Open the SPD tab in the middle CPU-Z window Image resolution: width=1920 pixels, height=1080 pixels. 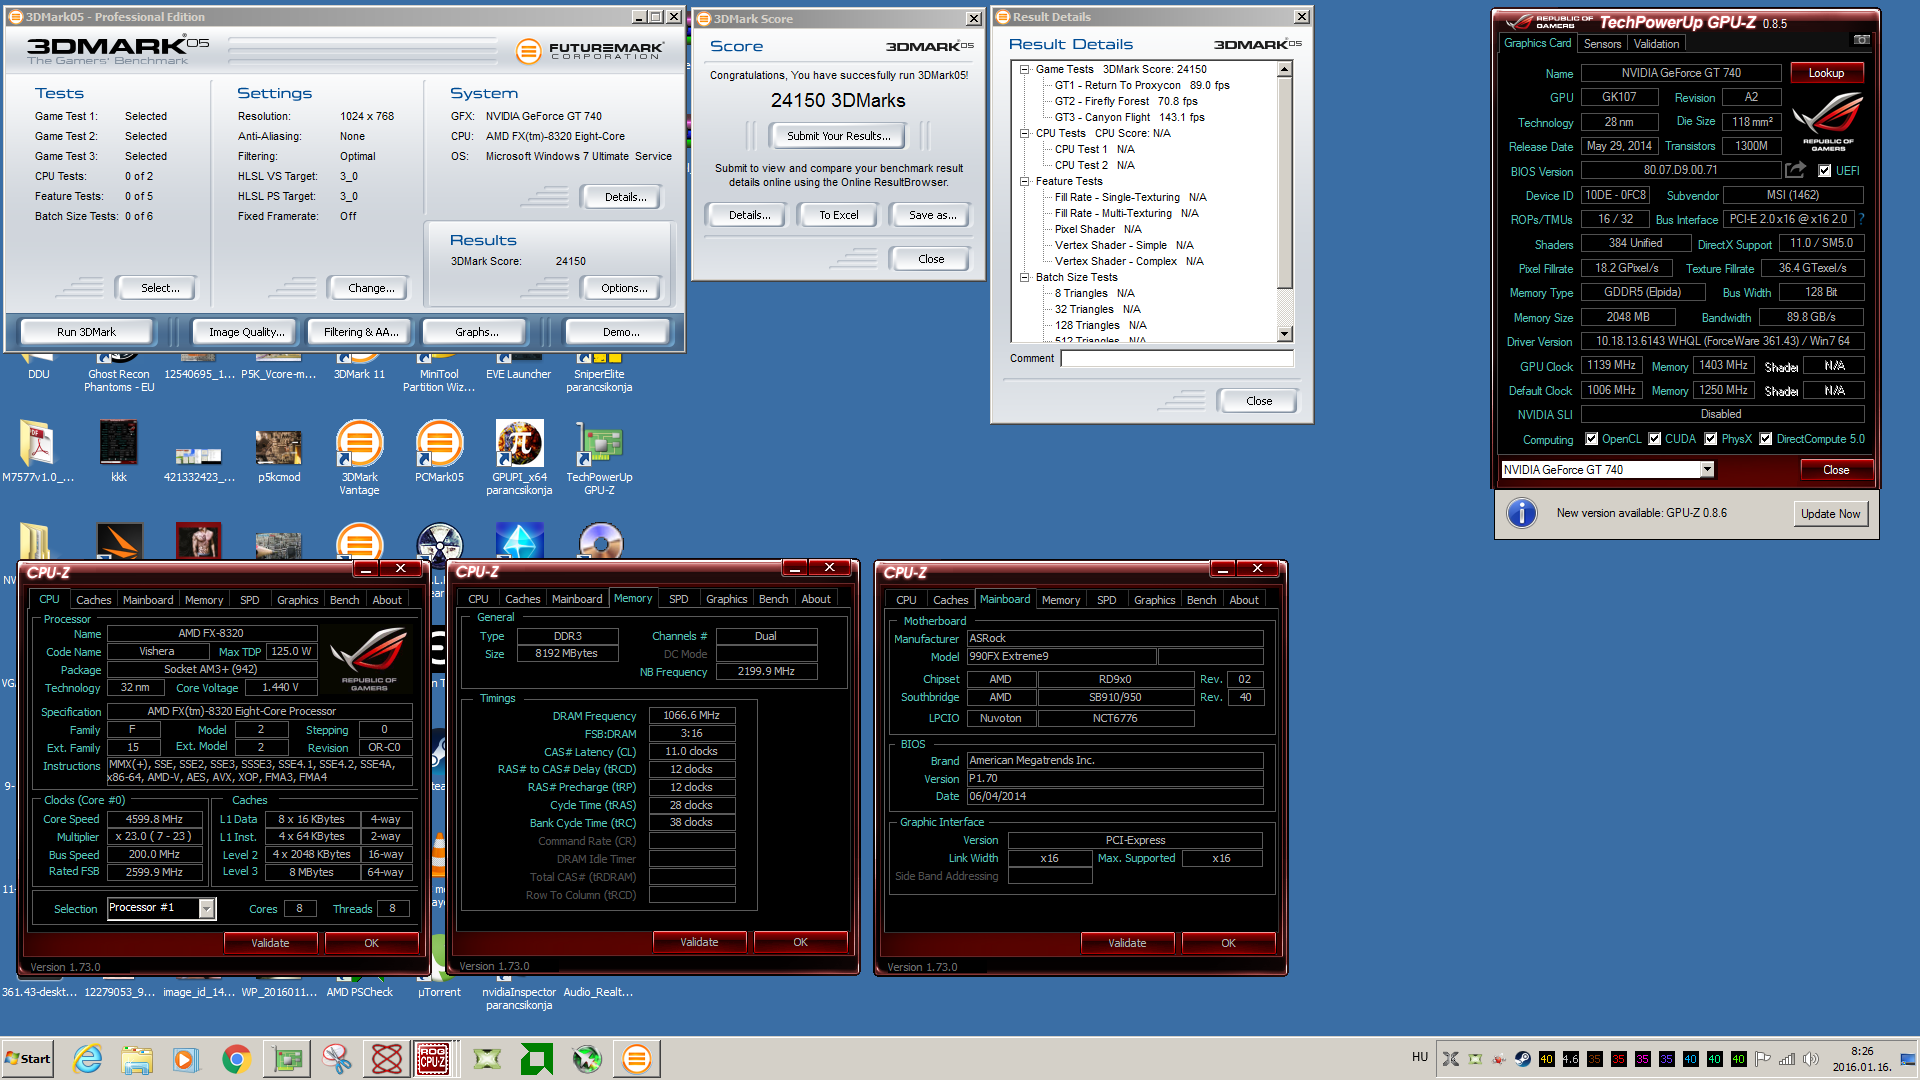click(679, 599)
